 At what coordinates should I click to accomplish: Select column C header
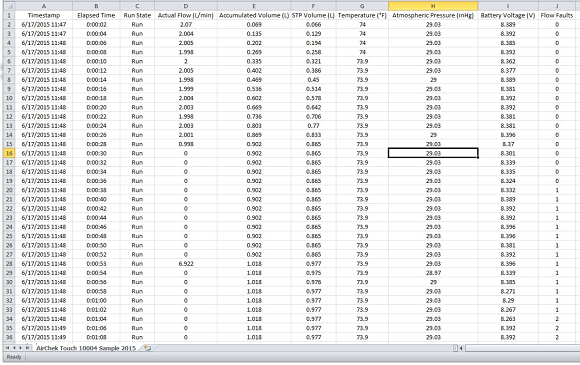coord(137,6)
